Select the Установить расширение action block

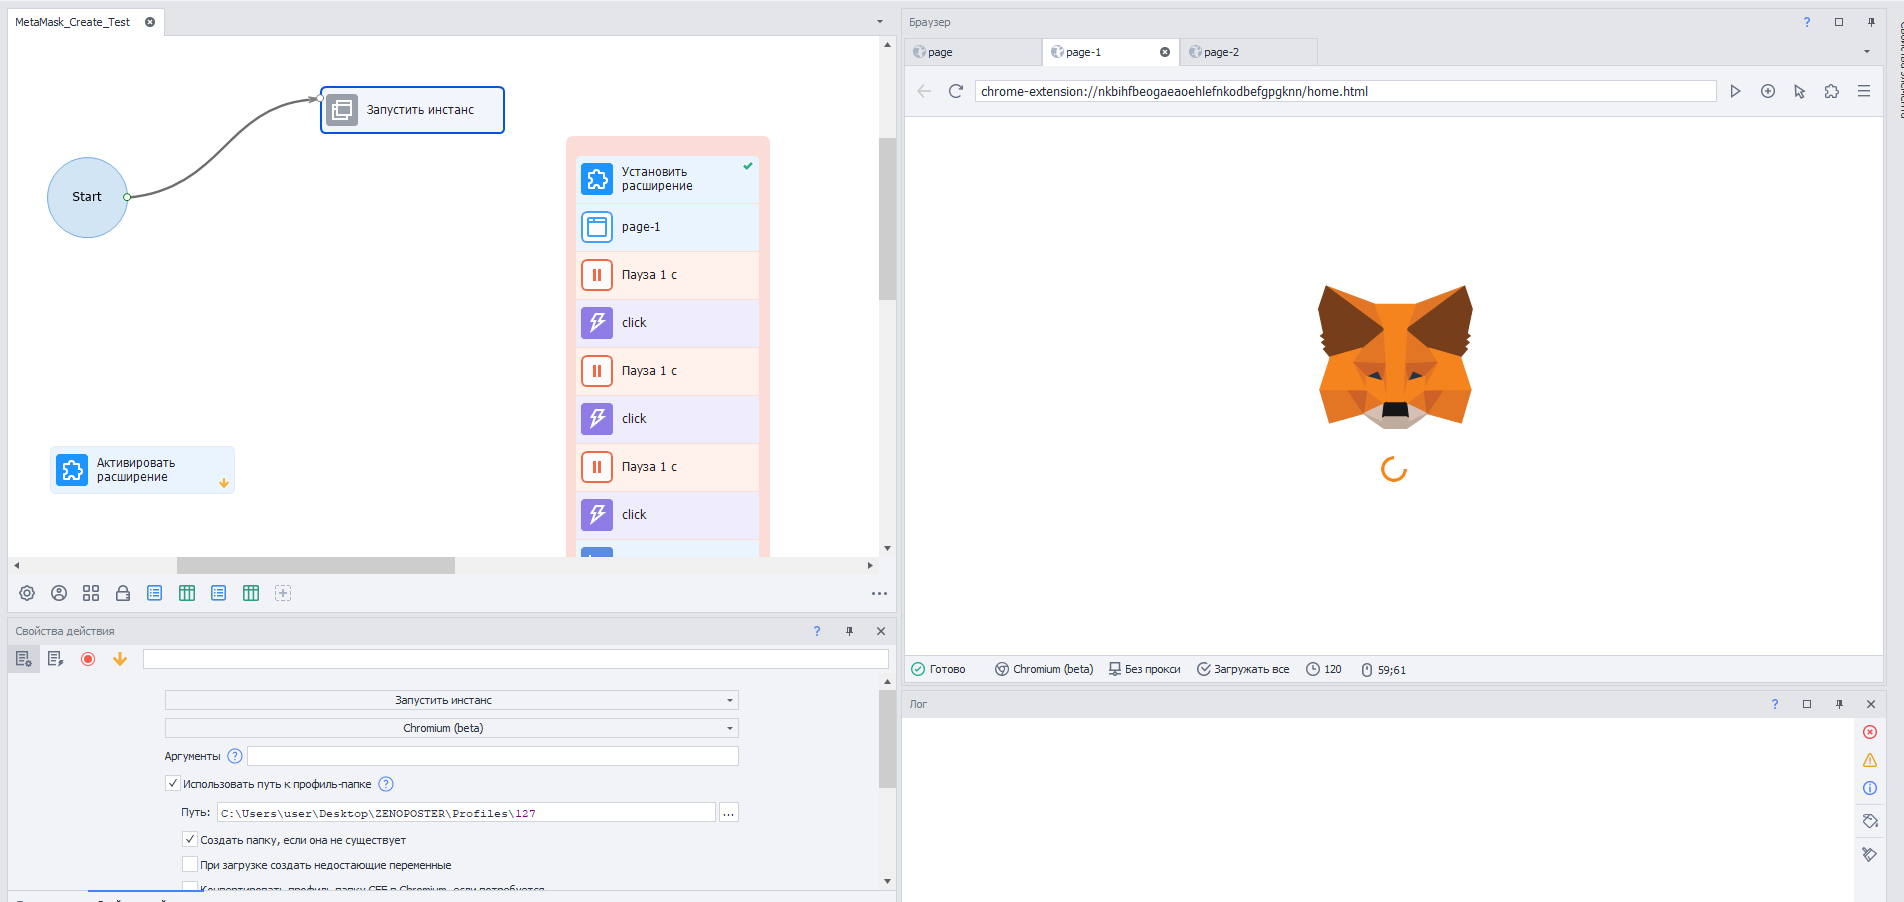pos(668,179)
